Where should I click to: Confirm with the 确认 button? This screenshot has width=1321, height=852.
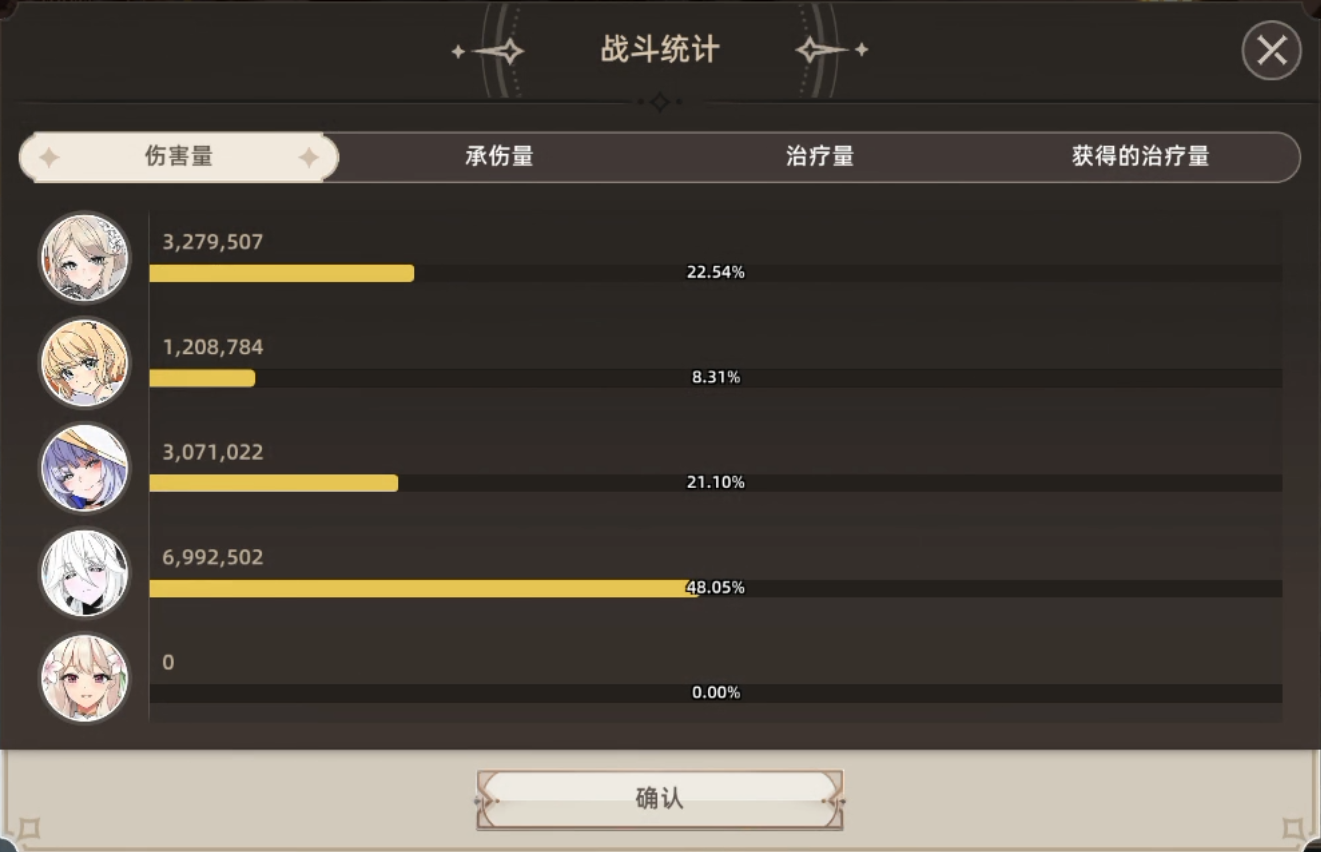(660, 799)
